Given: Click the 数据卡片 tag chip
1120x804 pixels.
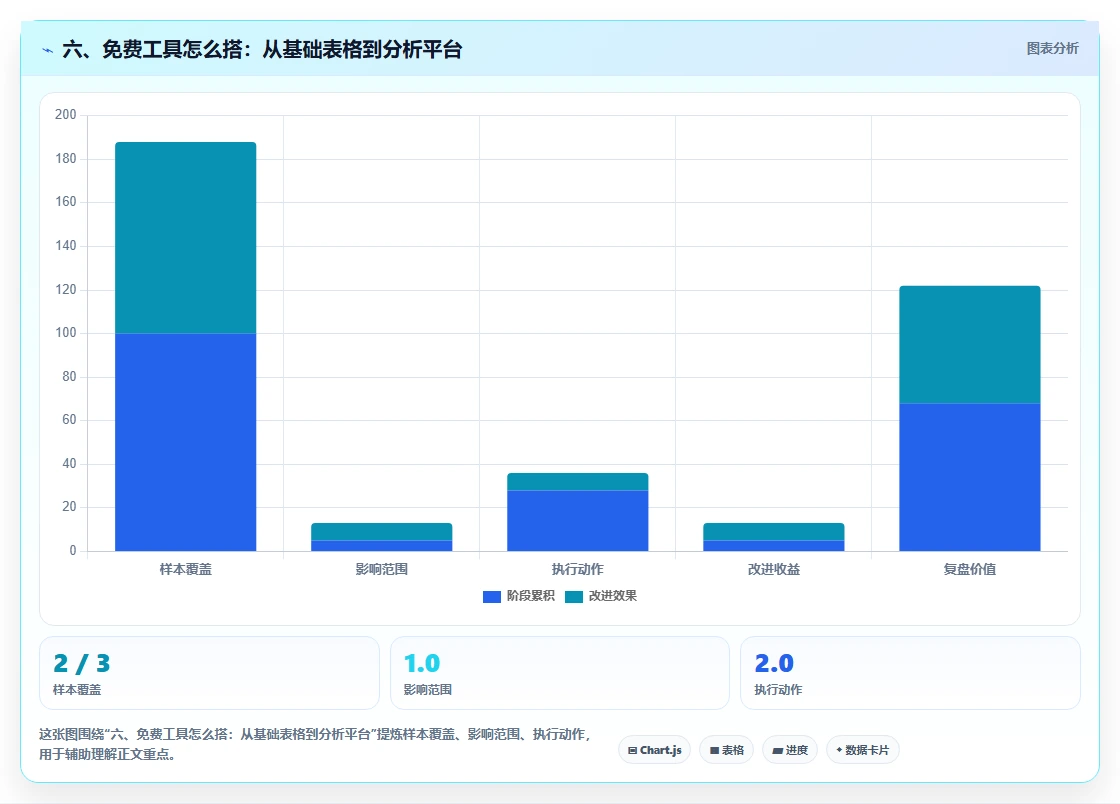Looking at the screenshot, I should pyautogui.click(x=863, y=750).
